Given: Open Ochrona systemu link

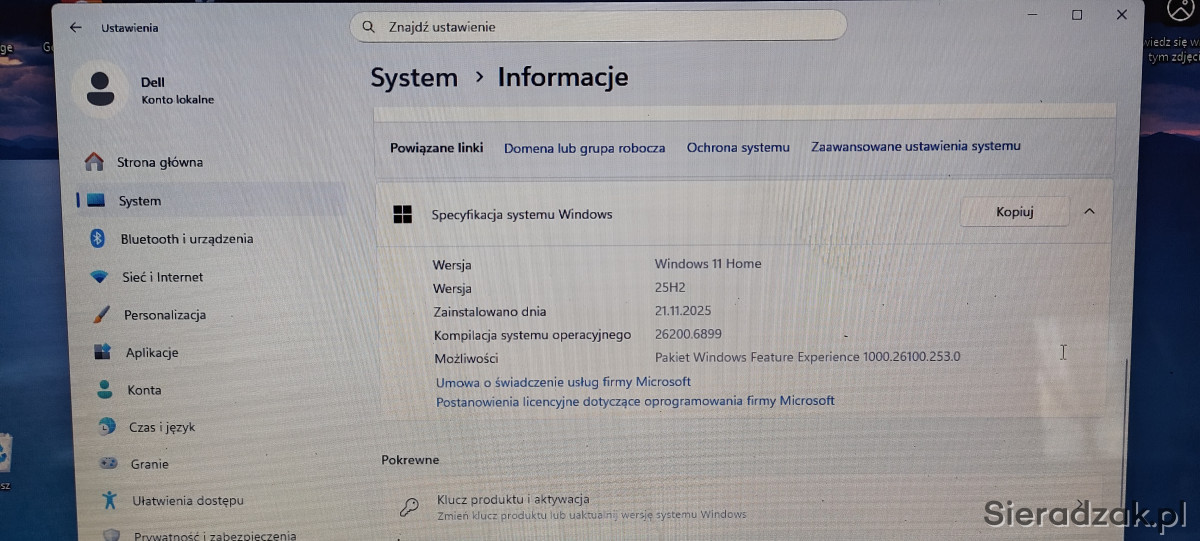Looking at the screenshot, I should pyautogui.click(x=738, y=148).
